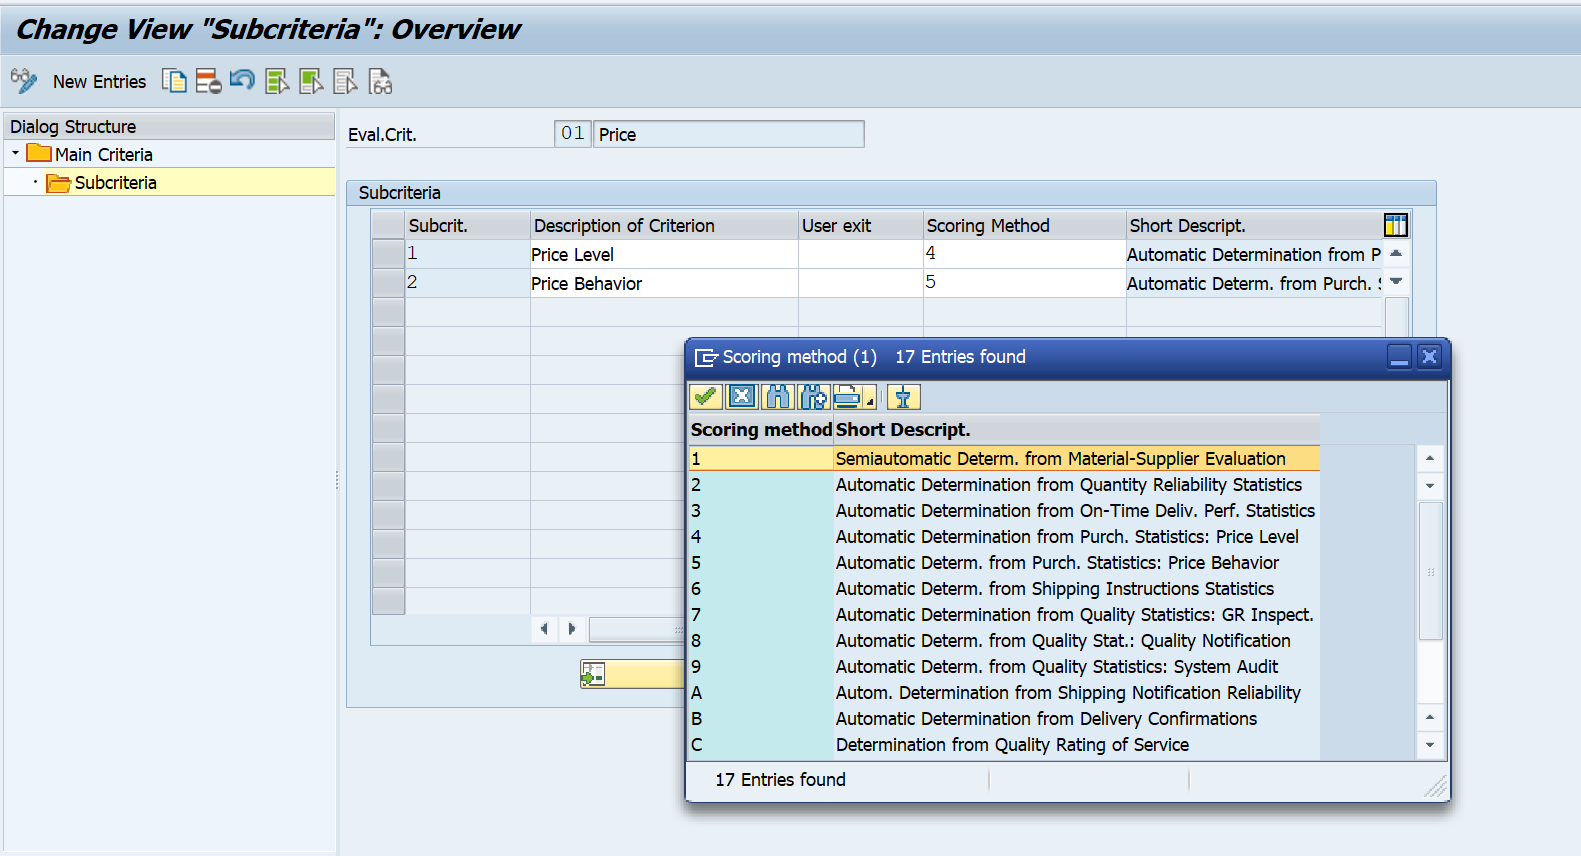Click the Personal Value List pin icon
Viewport: 1581px width, 856px height.
[903, 397]
